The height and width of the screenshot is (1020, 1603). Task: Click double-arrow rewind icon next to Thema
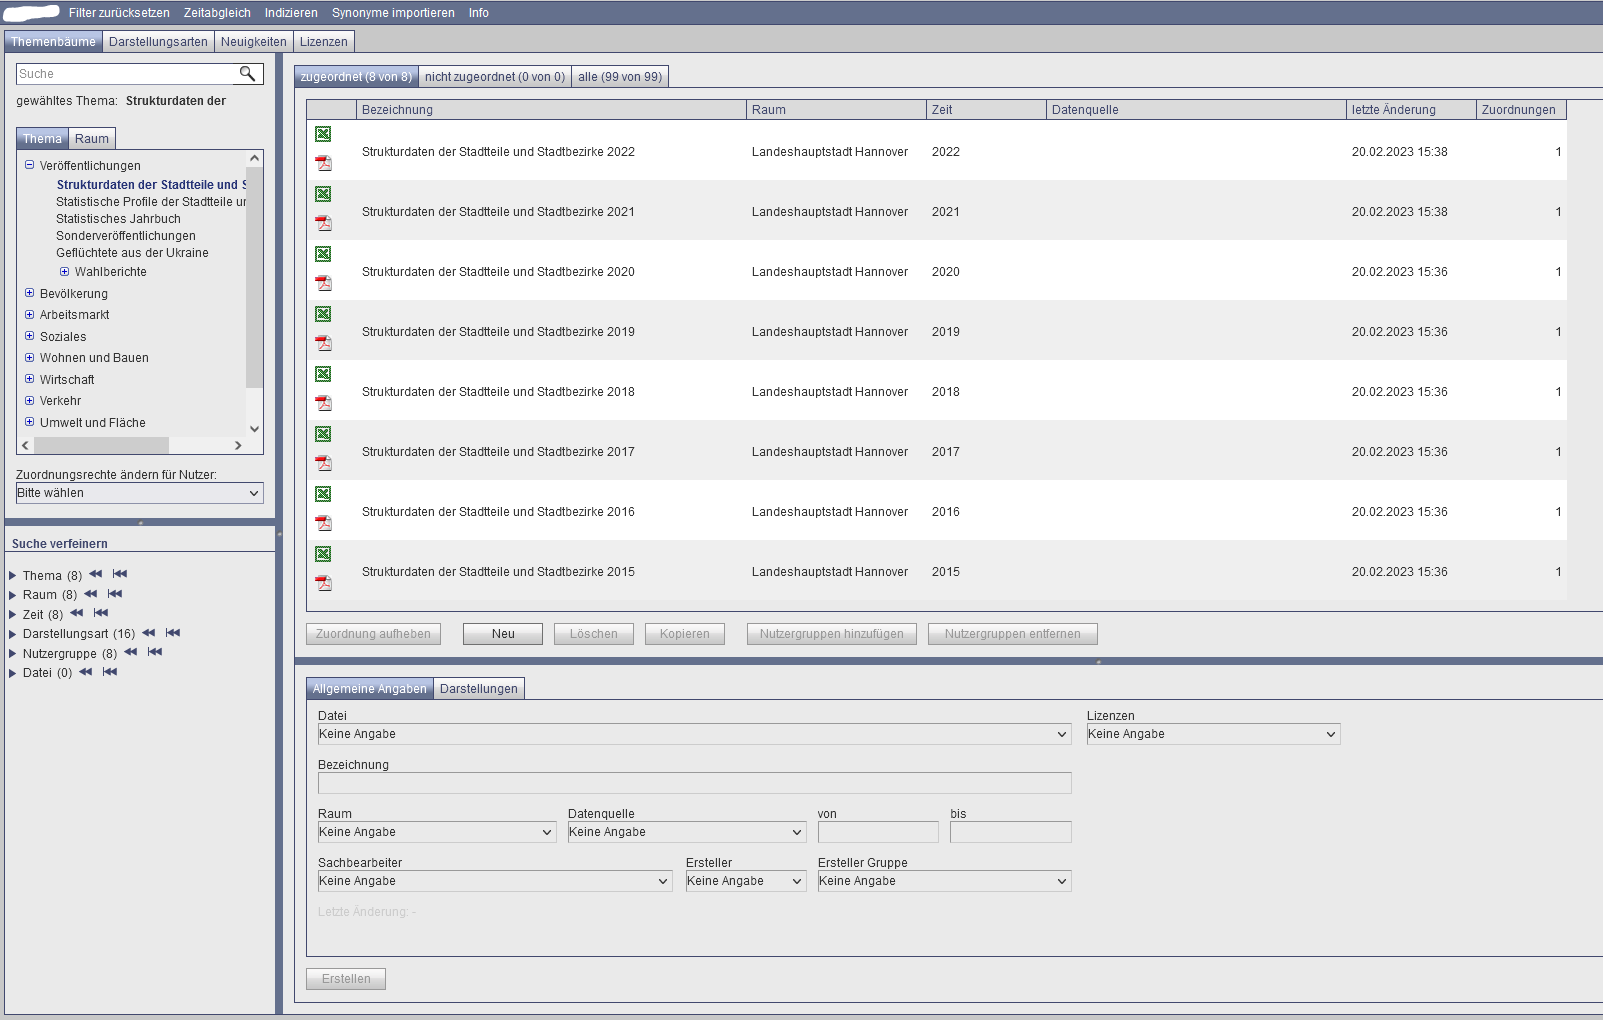pyautogui.click(x=96, y=574)
